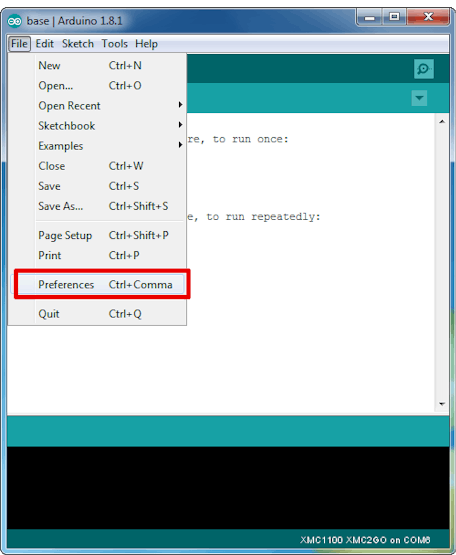This screenshot has height=555, width=456.
Task: Open the tab dropdown arrow button
Action: [x=419, y=98]
